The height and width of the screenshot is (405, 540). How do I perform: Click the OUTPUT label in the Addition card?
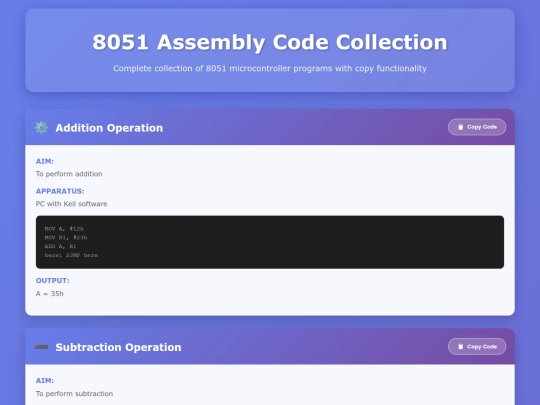pos(52,281)
